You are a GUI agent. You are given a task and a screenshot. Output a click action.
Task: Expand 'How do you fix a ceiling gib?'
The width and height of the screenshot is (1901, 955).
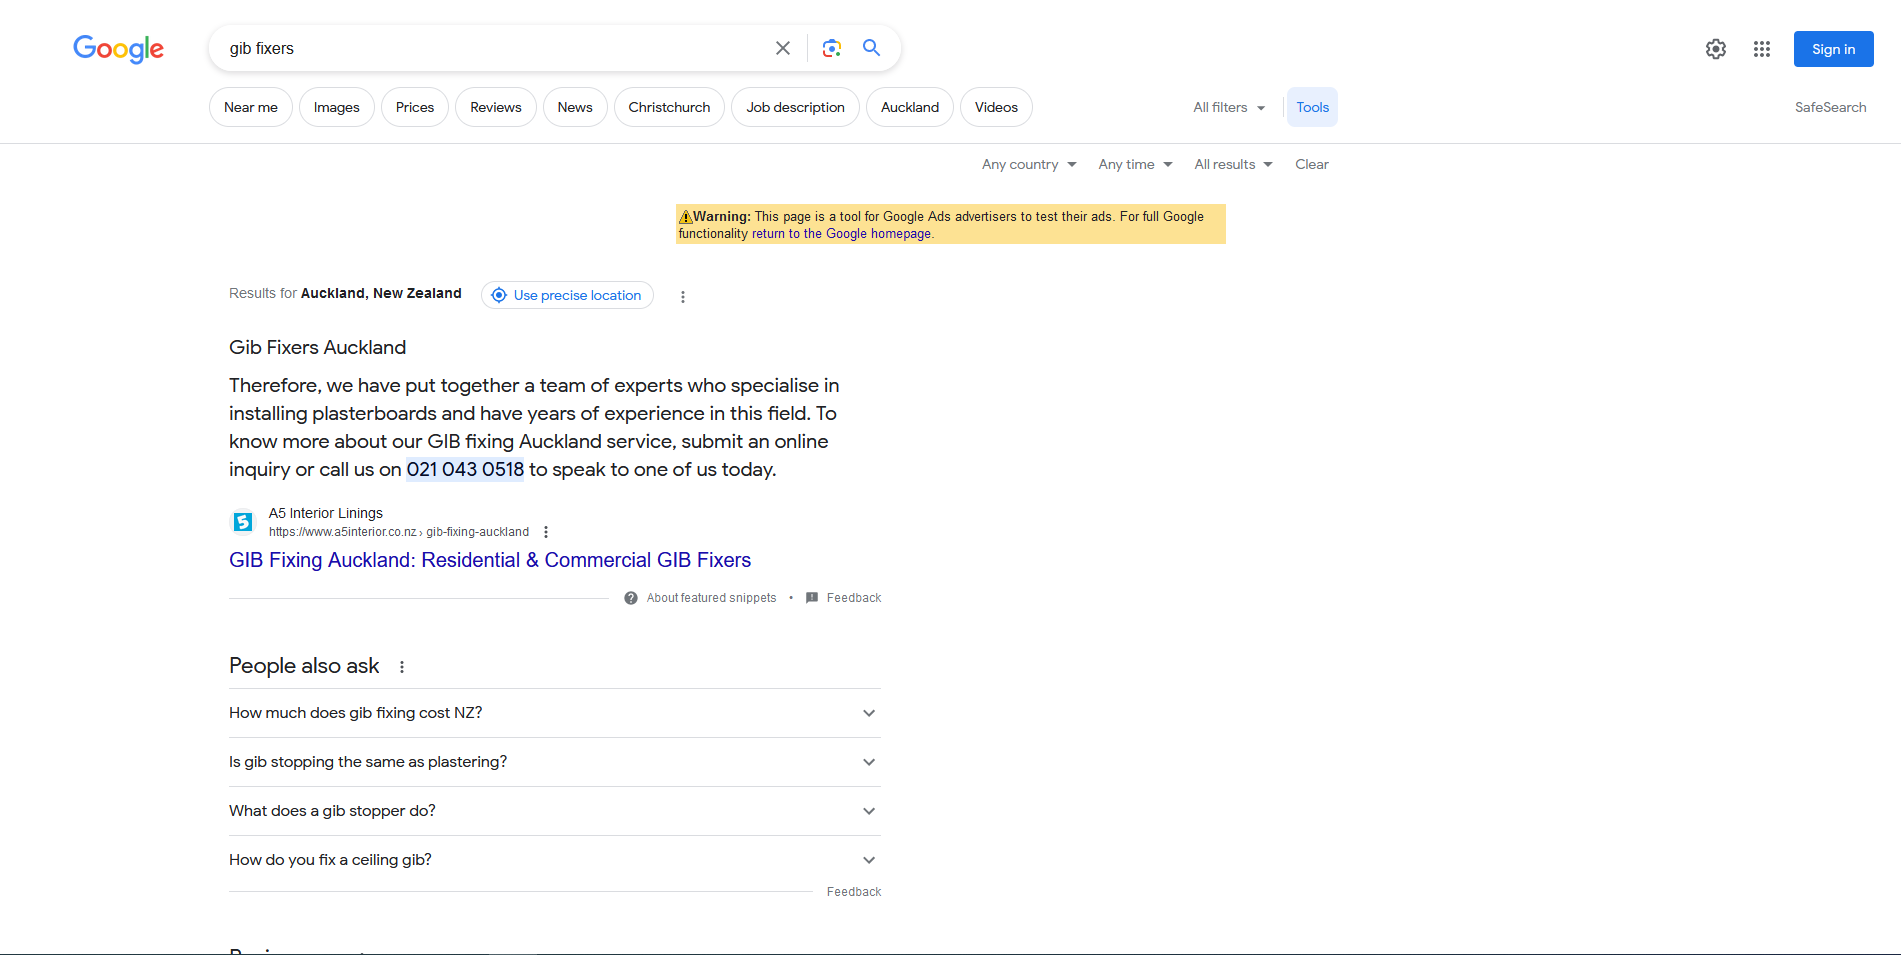coord(555,860)
